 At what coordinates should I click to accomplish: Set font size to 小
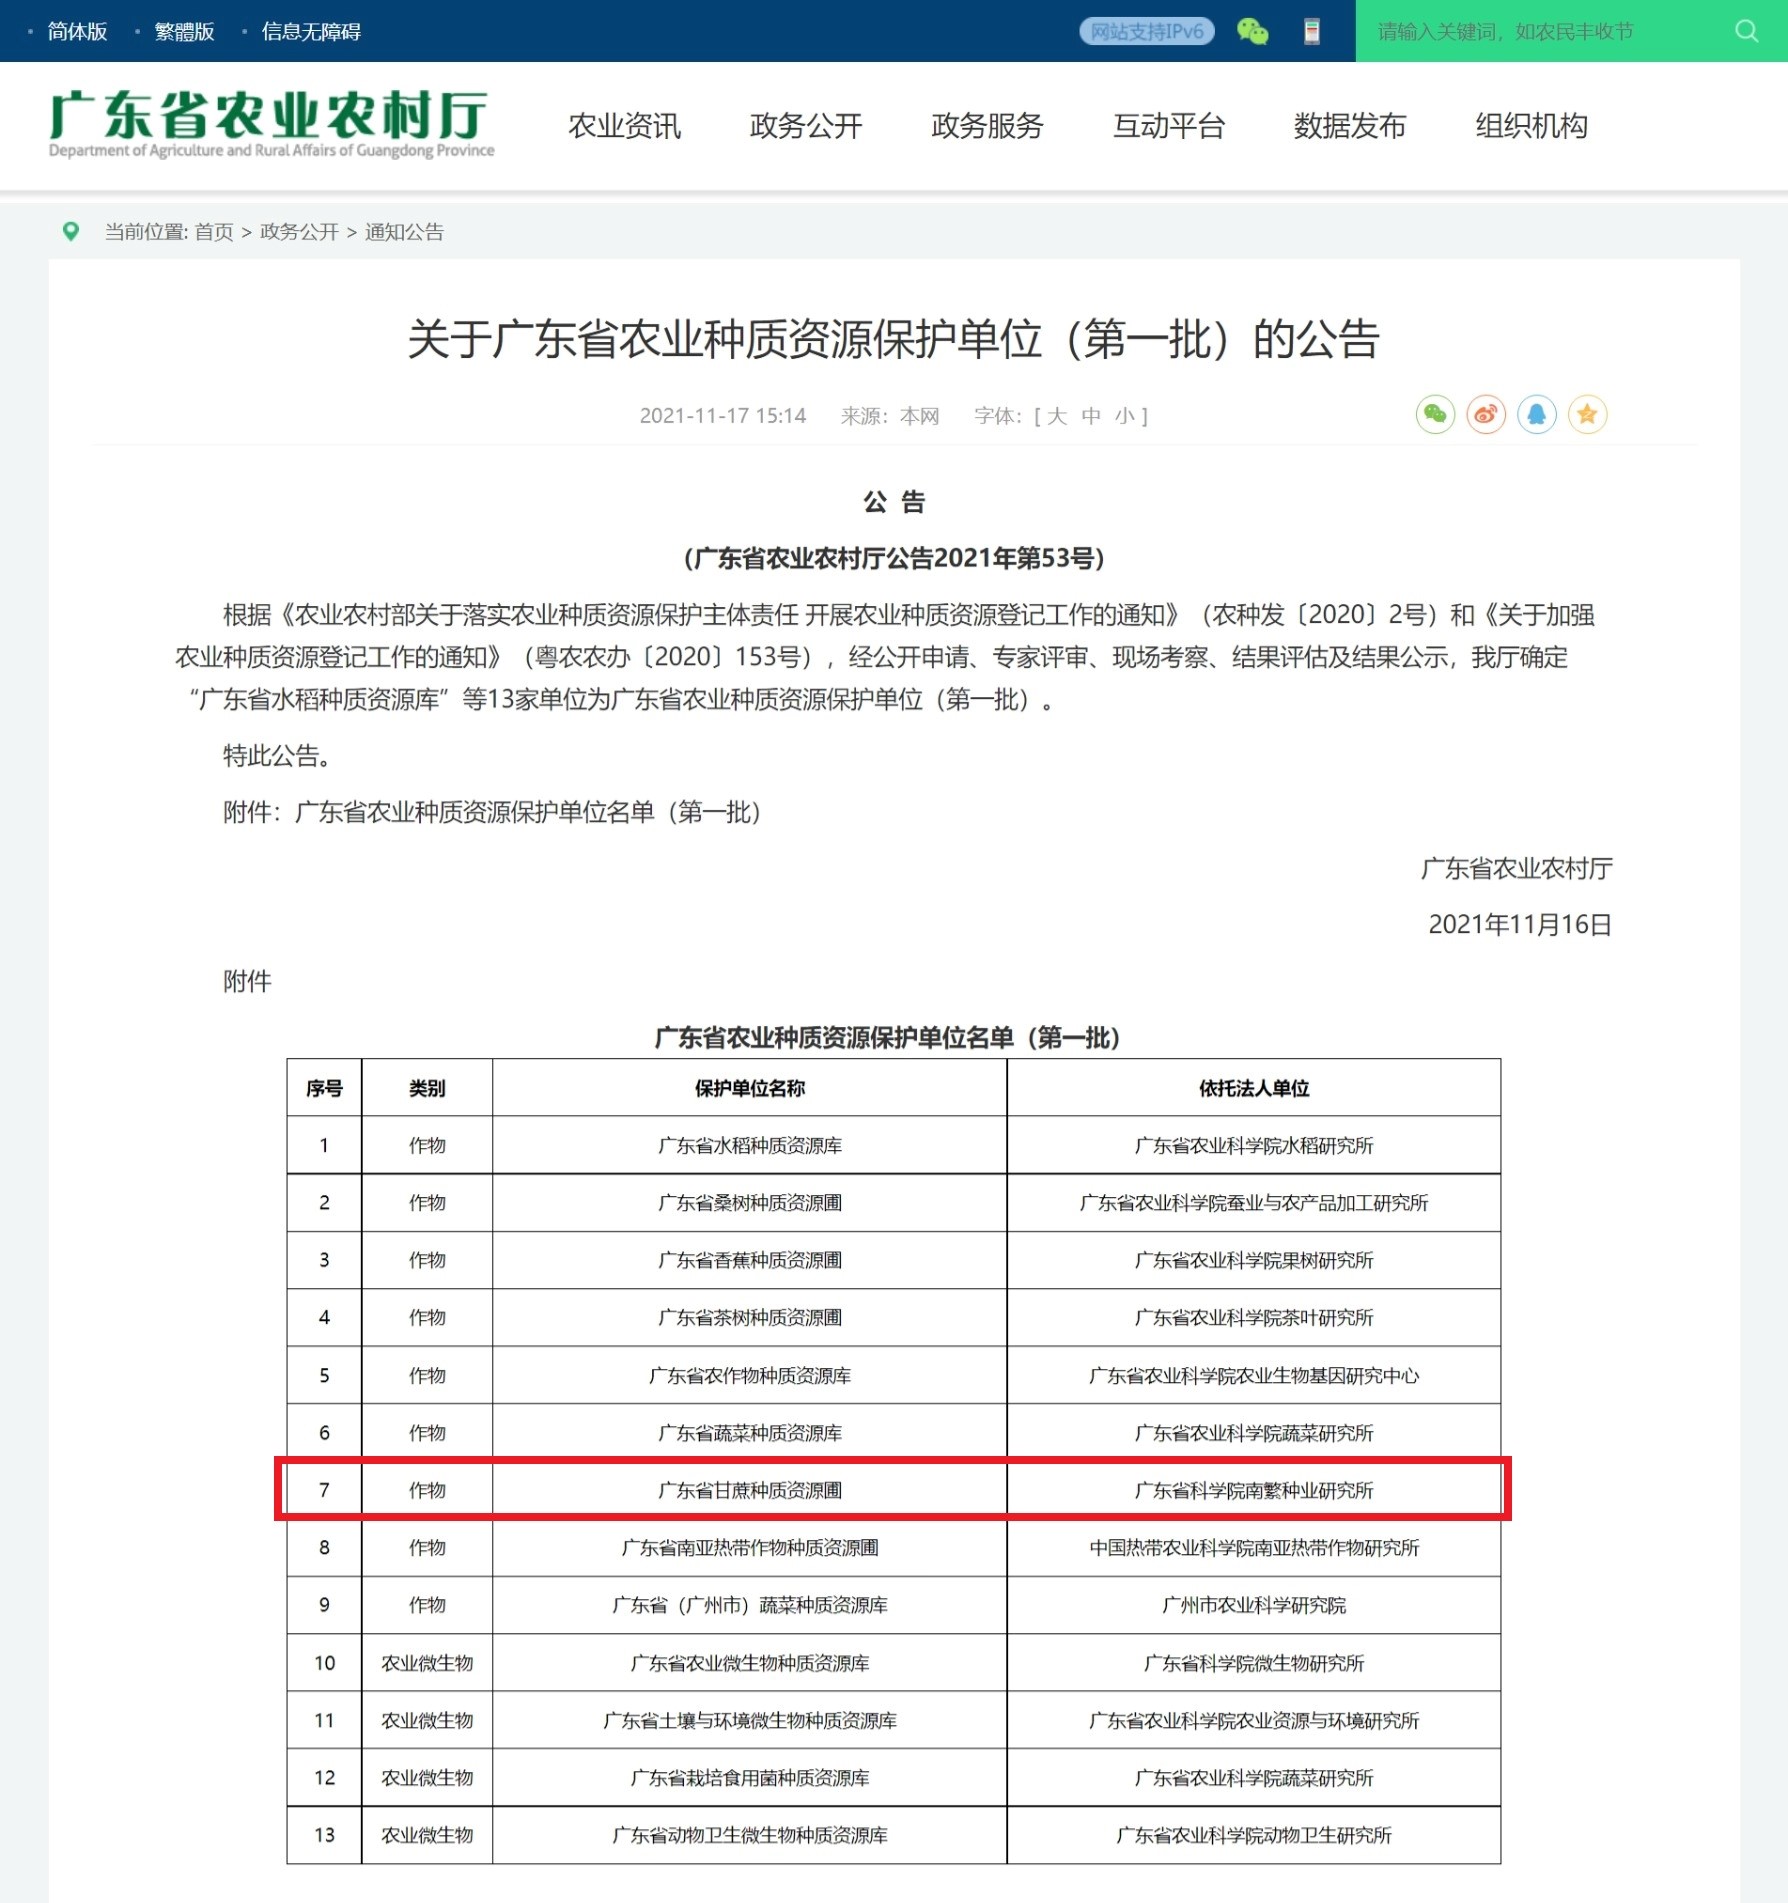(x=1125, y=415)
